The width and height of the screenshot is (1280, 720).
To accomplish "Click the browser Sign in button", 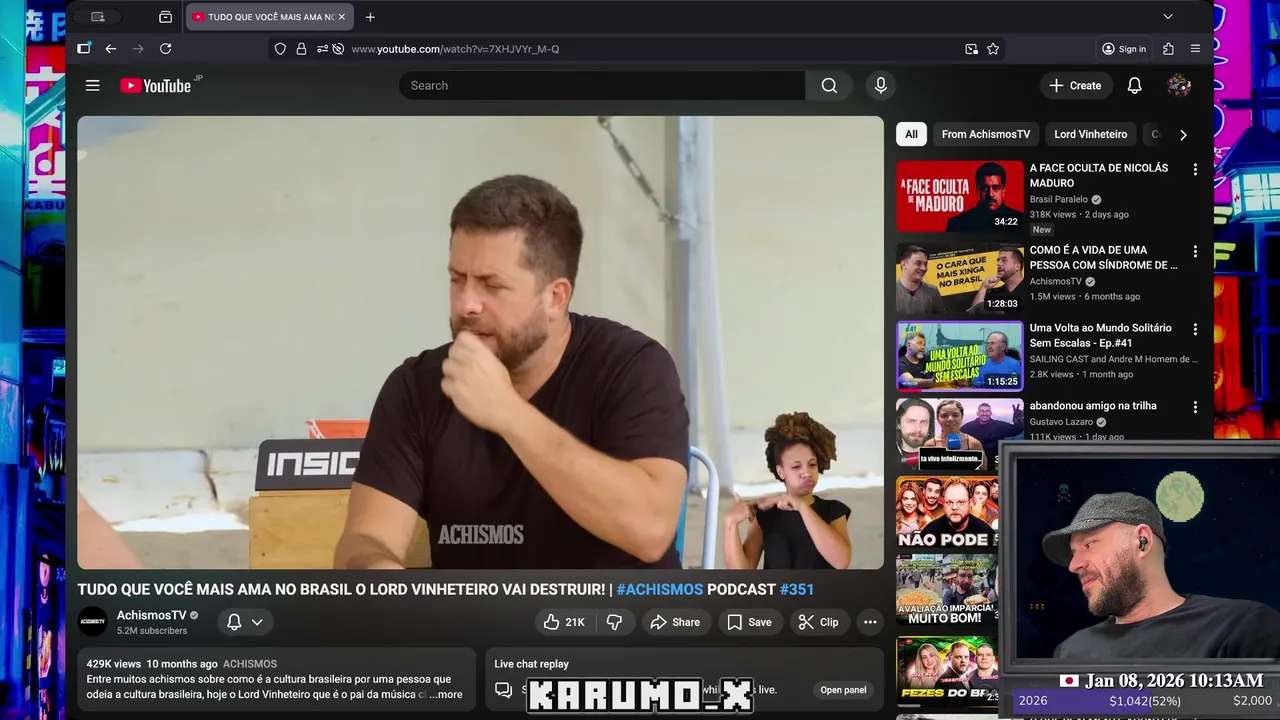I will [1124, 49].
